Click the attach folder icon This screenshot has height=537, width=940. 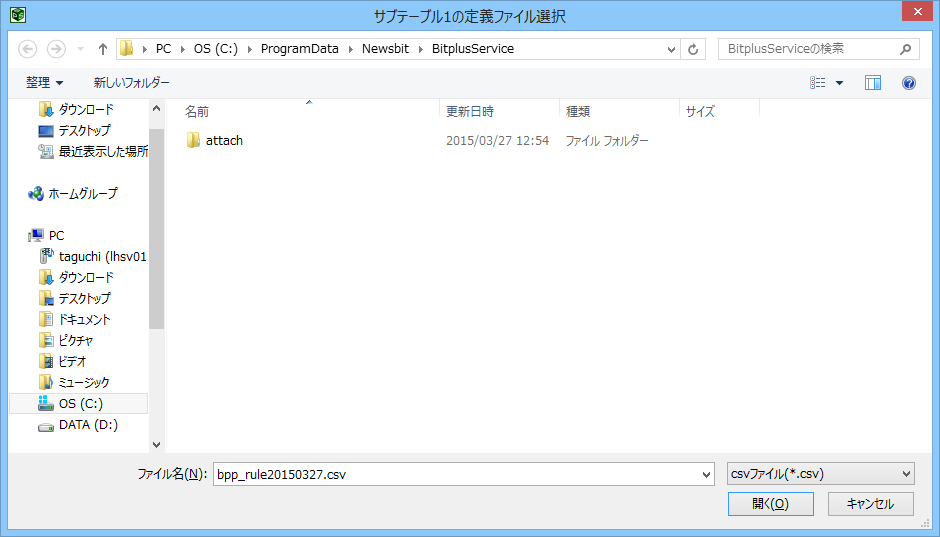tap(193, 140)
